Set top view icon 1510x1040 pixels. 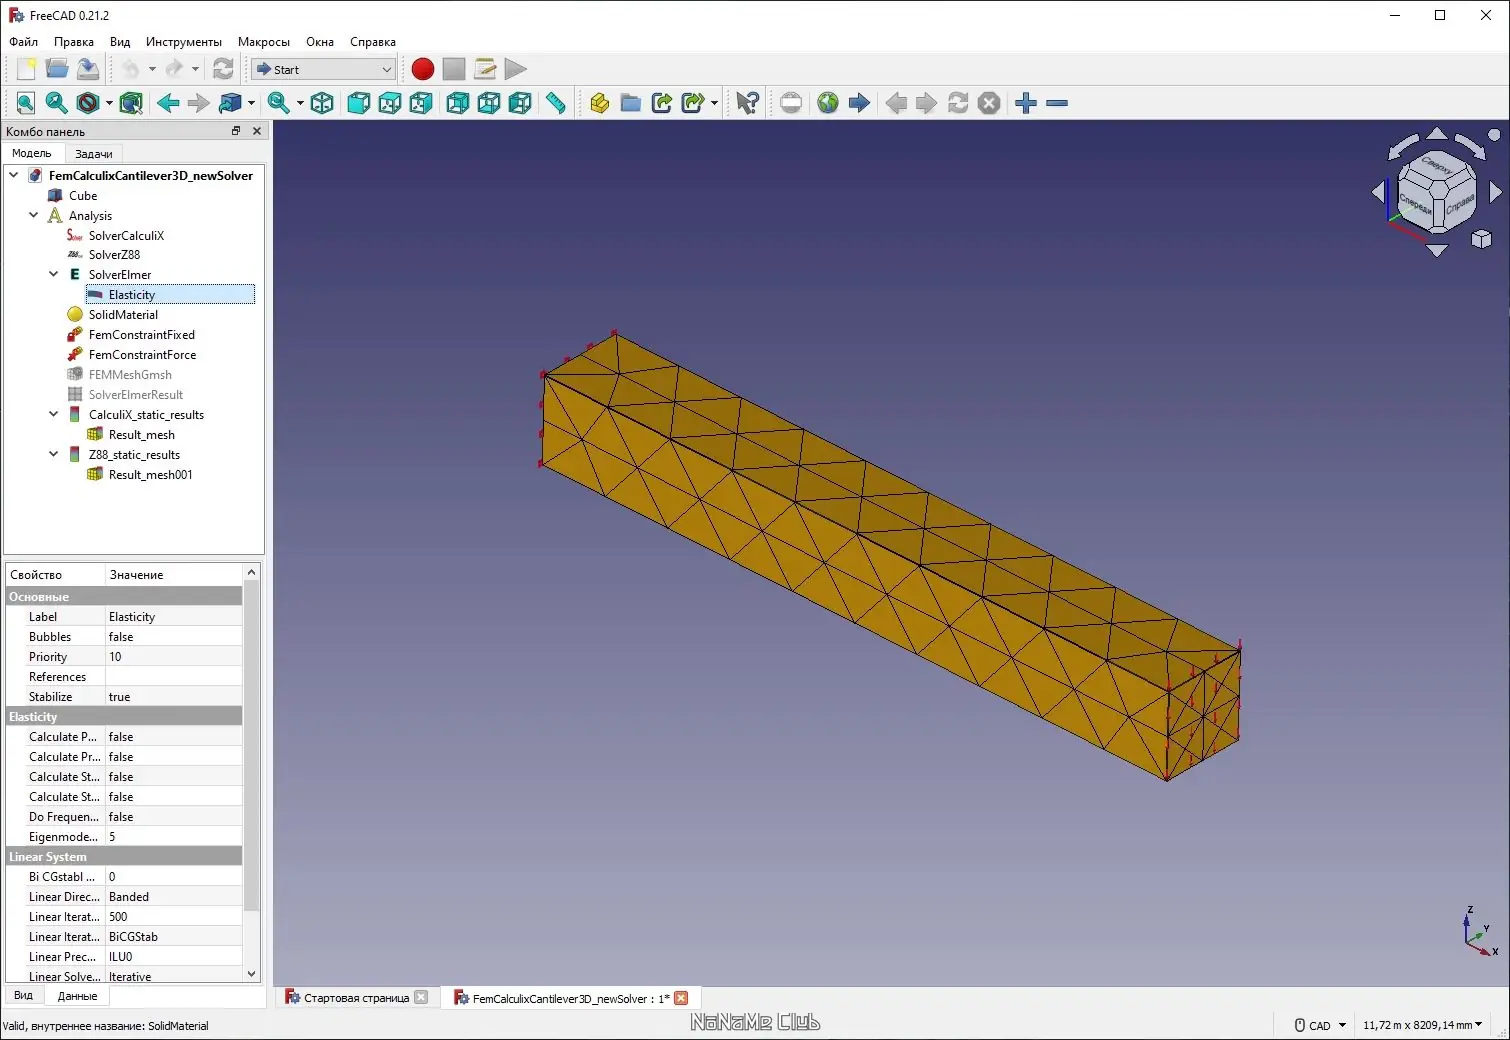tap(390, 103)
